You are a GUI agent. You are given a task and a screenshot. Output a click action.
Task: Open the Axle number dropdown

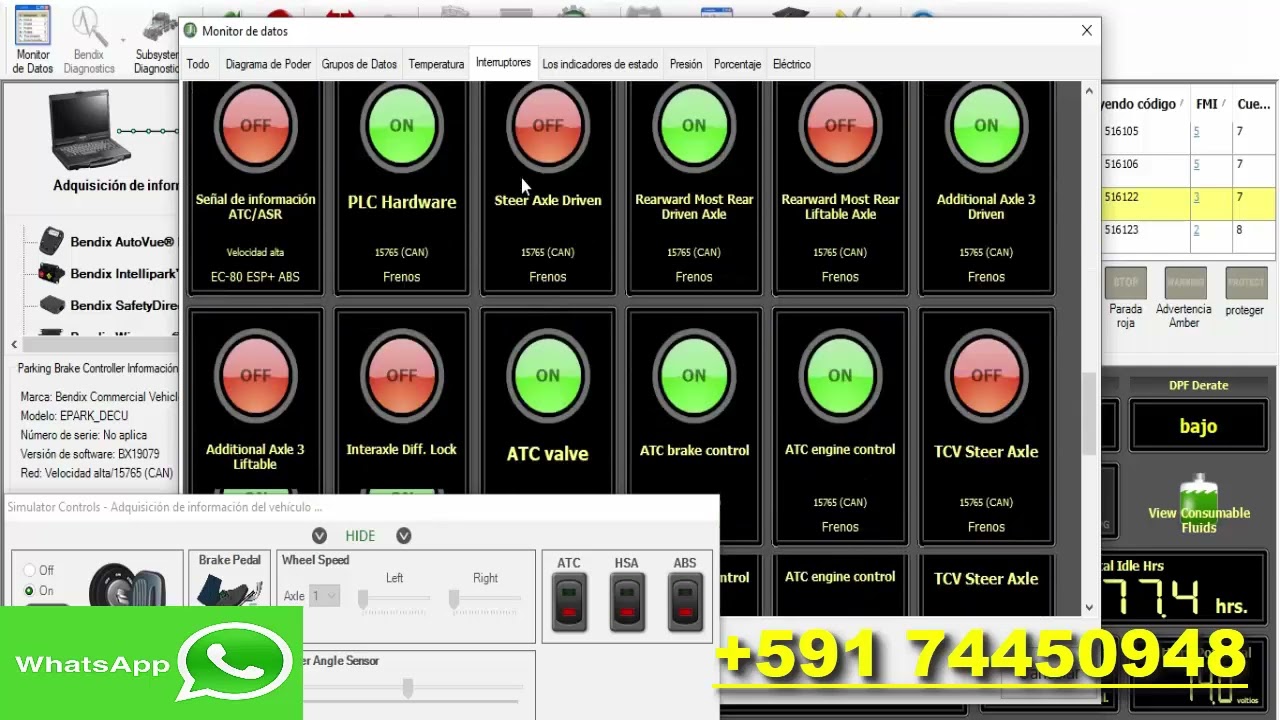click(x=325, y=596)
